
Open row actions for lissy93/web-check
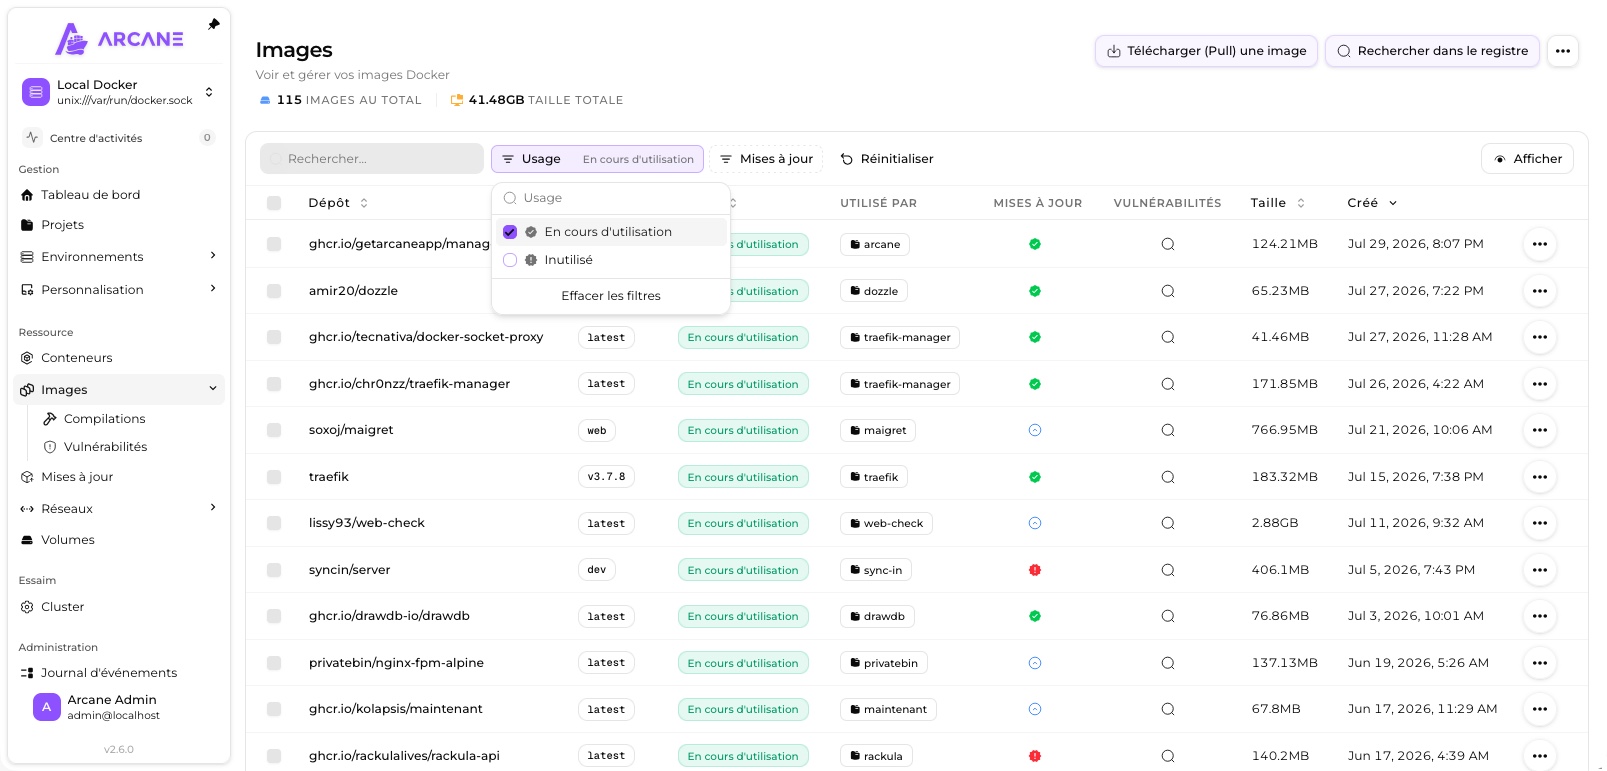[1539, 523]
